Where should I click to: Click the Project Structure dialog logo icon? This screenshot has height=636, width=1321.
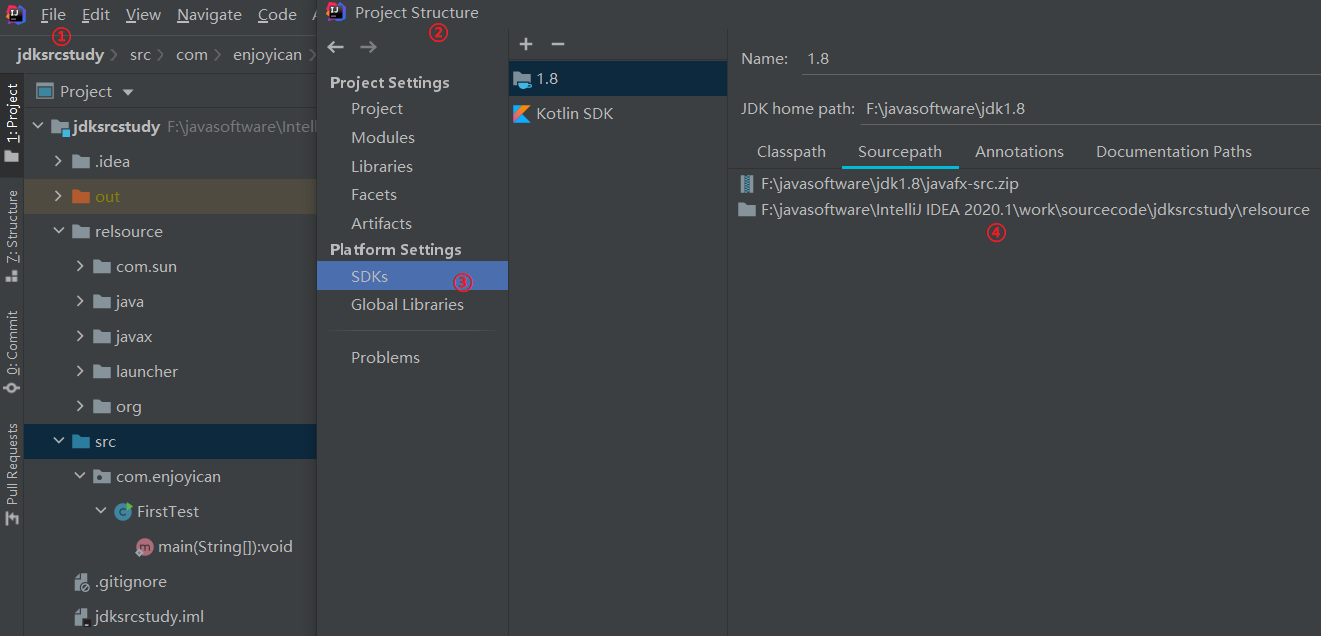coord(336,13)
